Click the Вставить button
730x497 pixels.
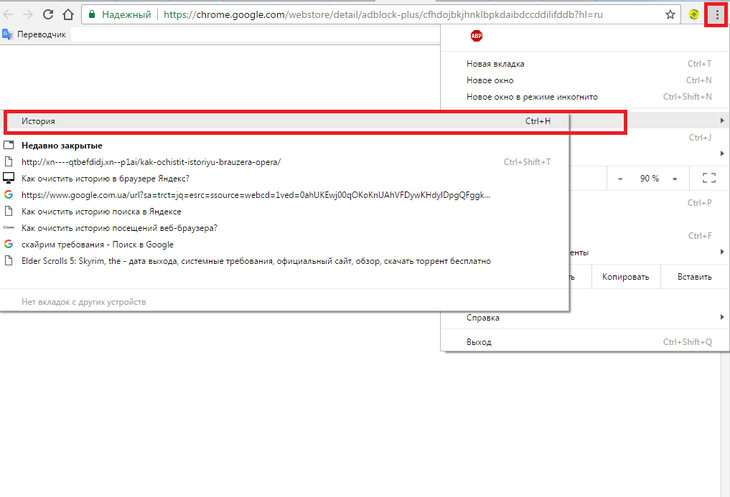693,277
